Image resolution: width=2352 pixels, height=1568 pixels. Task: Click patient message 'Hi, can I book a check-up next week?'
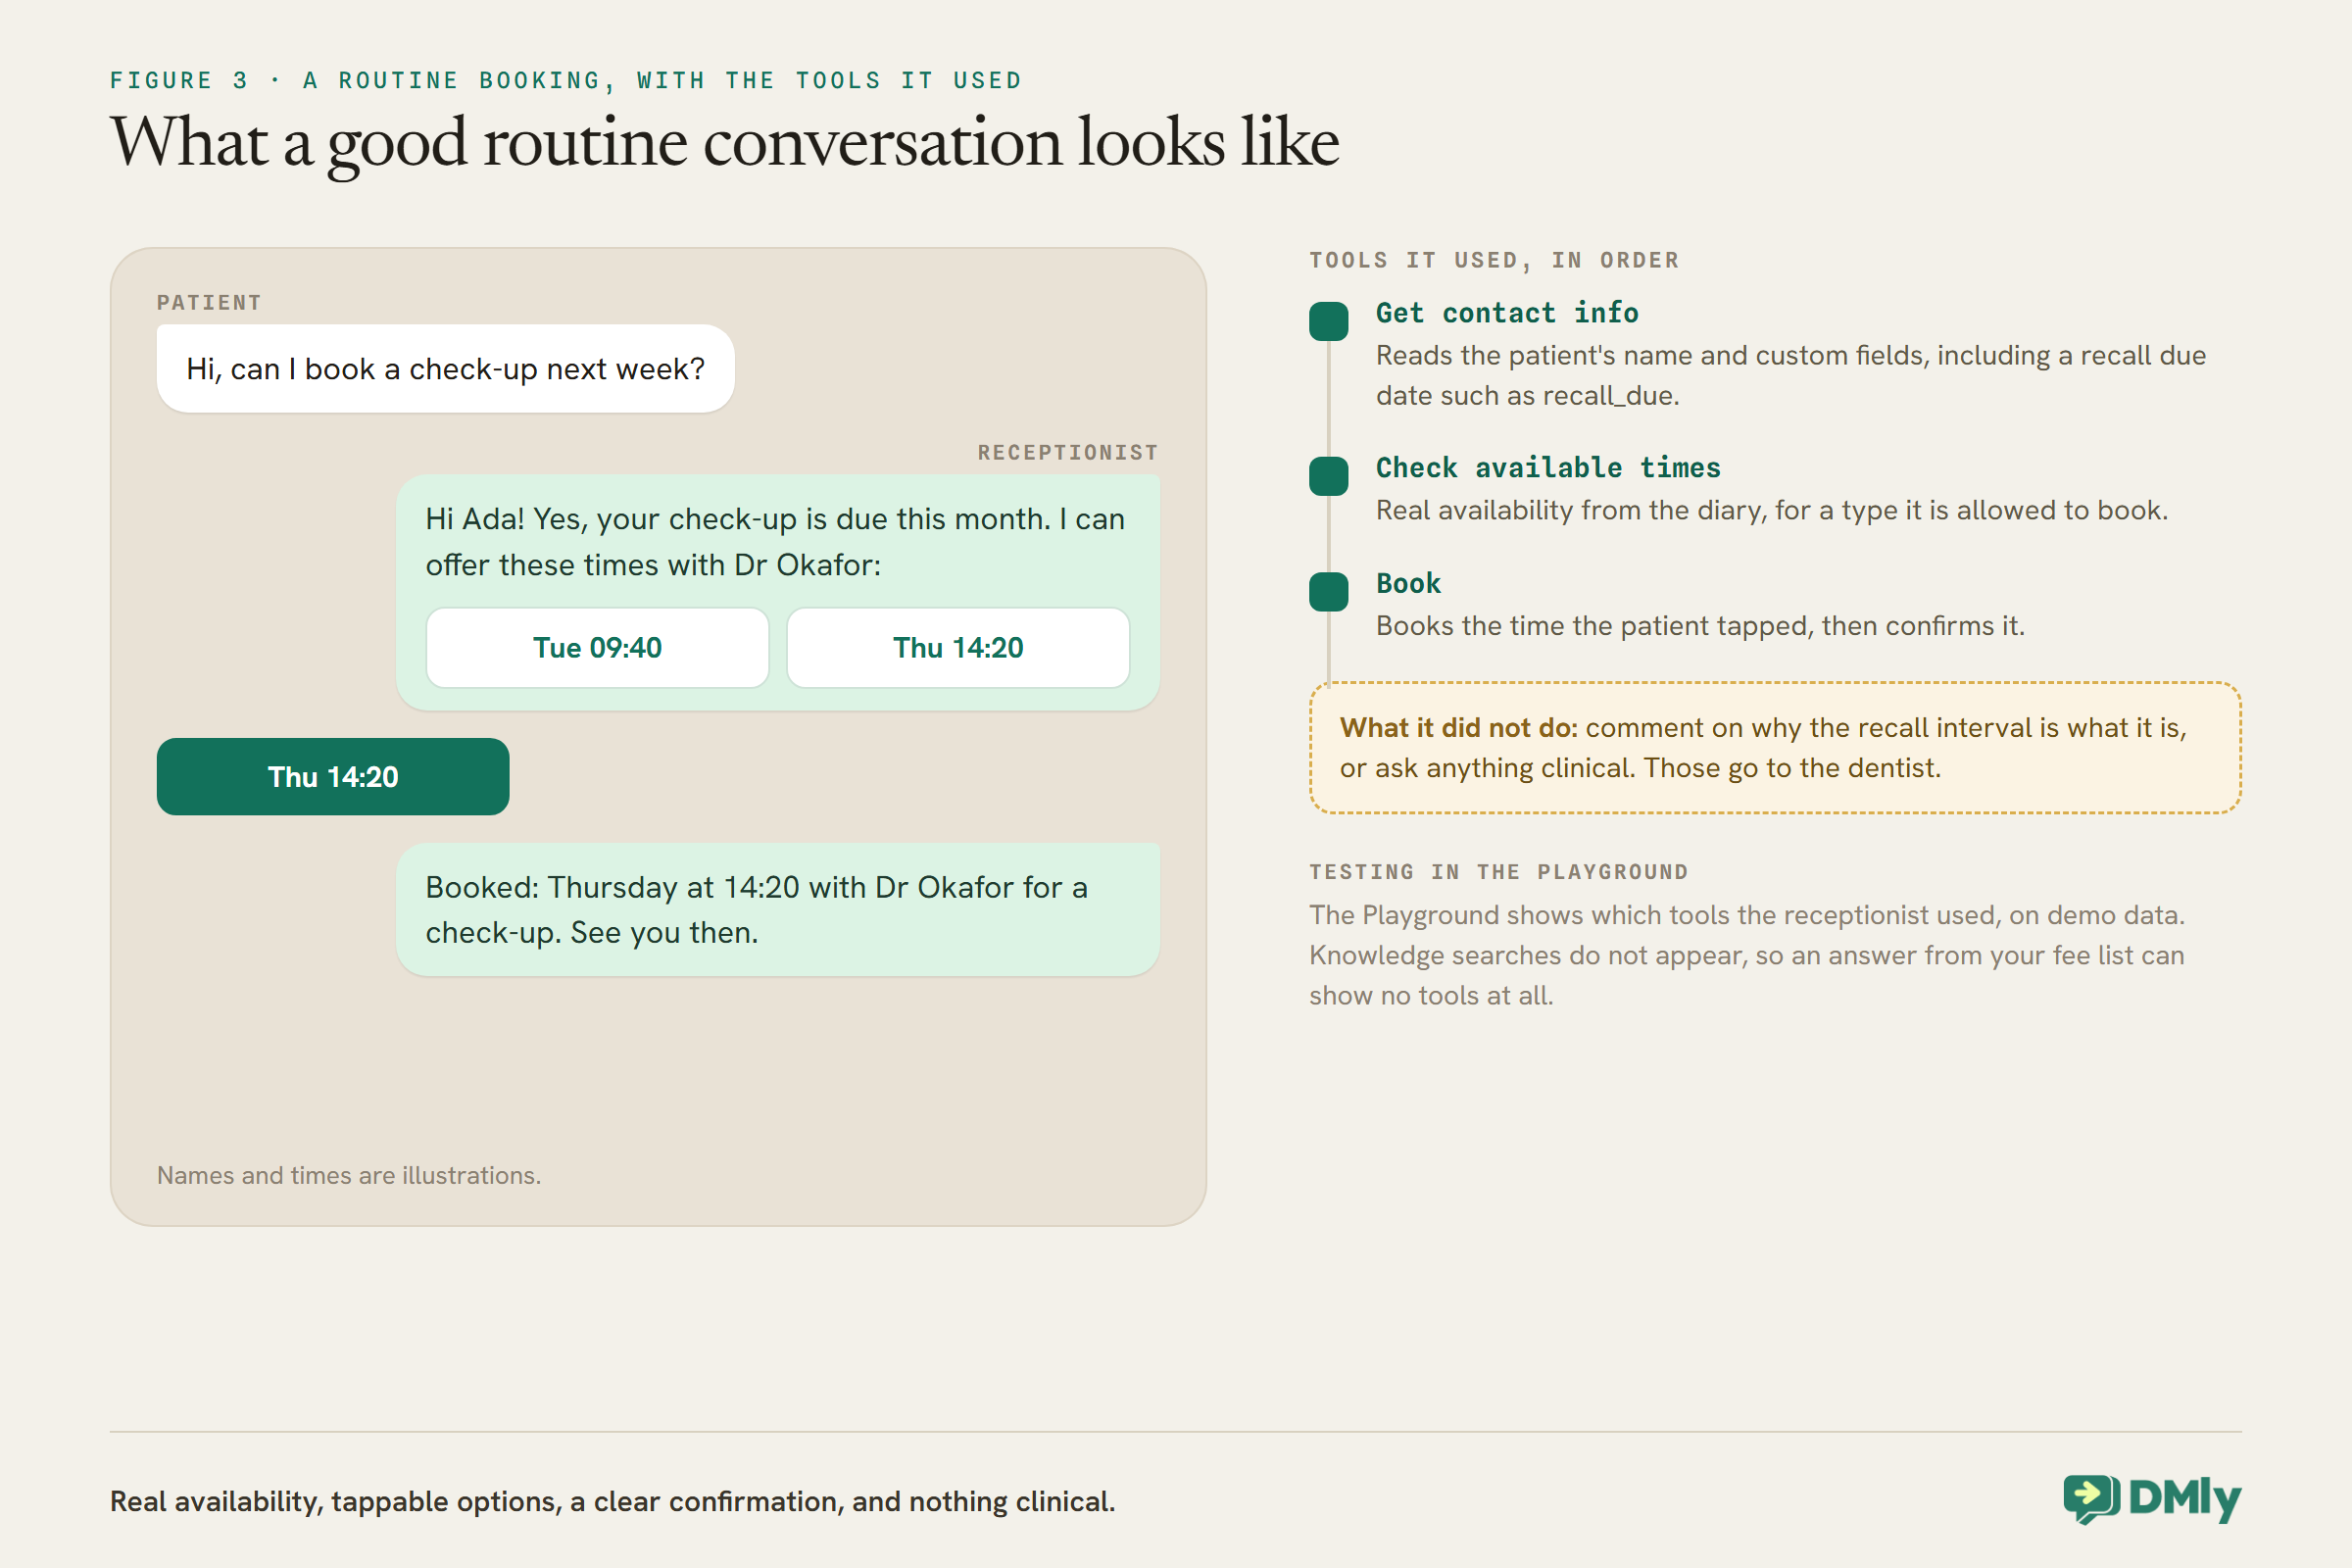[446, 369]
